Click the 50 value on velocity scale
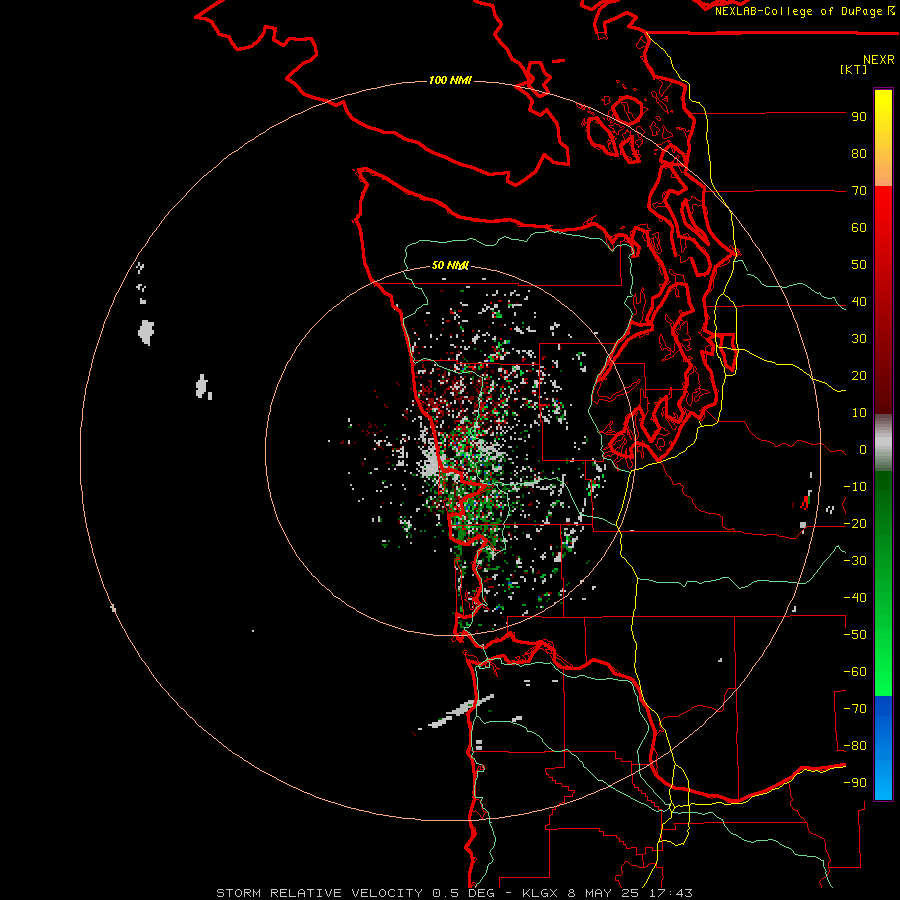The image size is (900, 900). (859, 265)
